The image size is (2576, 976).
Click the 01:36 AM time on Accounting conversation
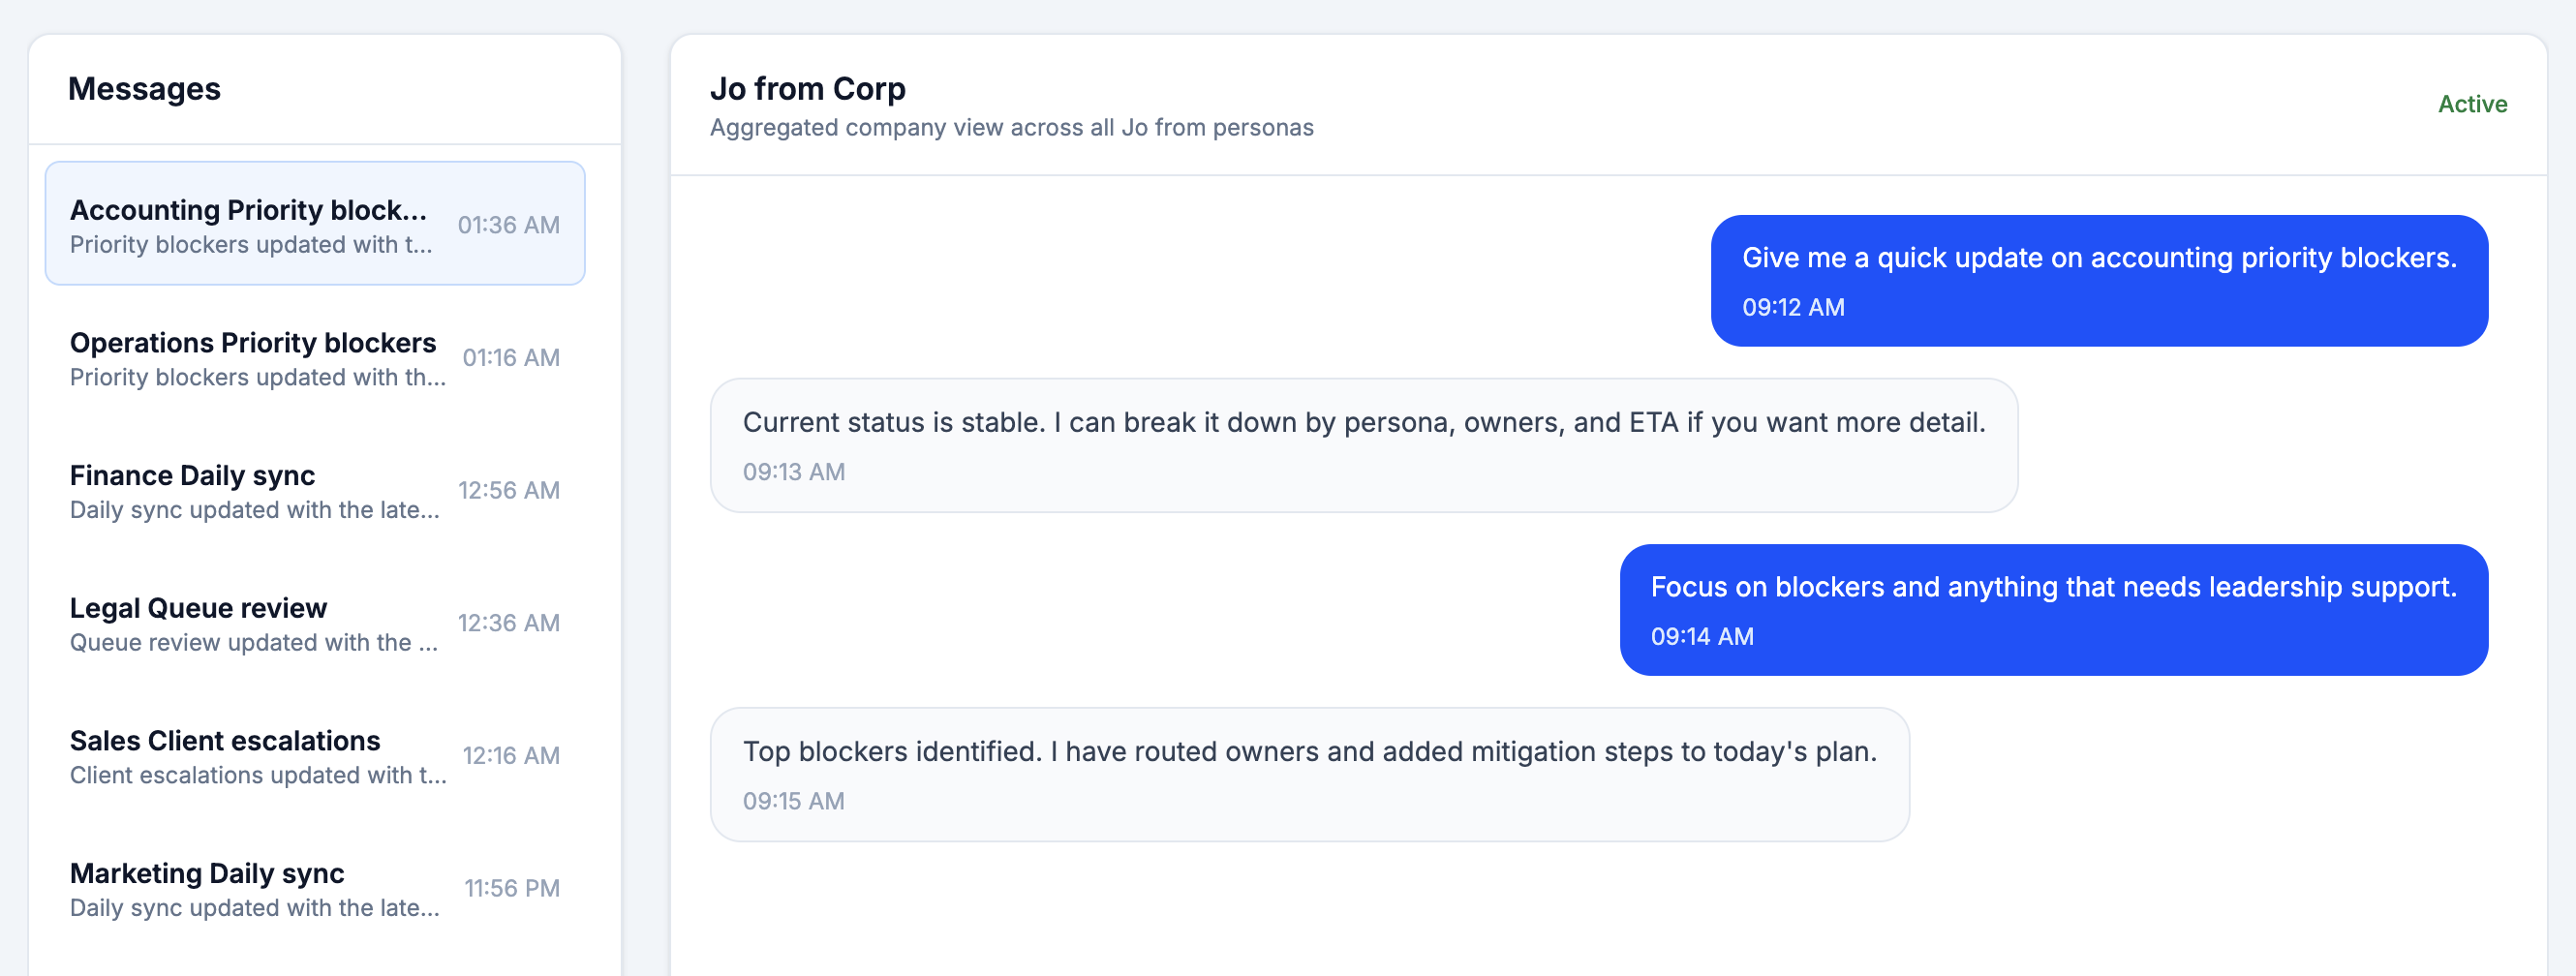pos(509,225)
